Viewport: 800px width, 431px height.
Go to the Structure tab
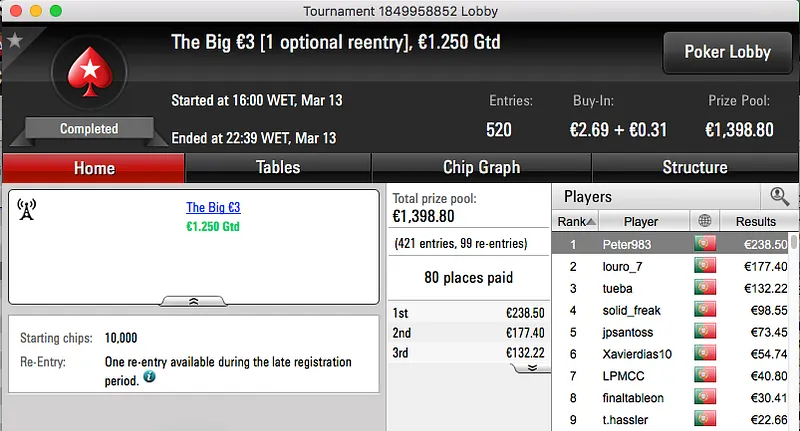(x=694, y=167)
